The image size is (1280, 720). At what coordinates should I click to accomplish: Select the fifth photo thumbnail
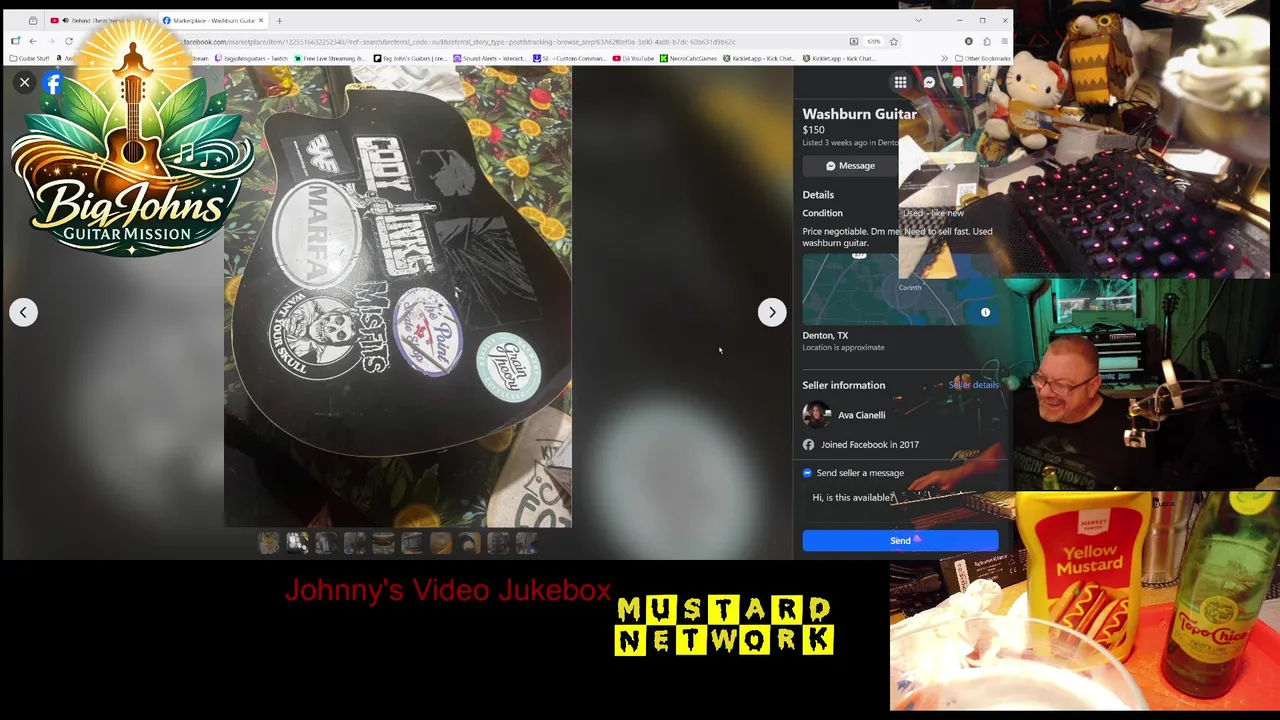tap(383, 543)
